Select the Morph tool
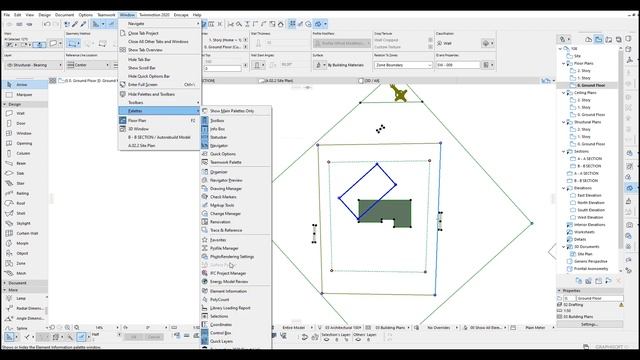This screenshot has height=360, width=640. (24, 243)
